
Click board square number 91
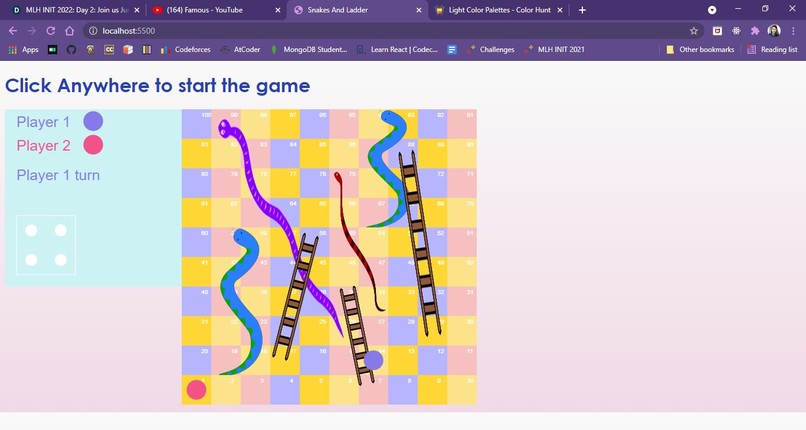462,124
